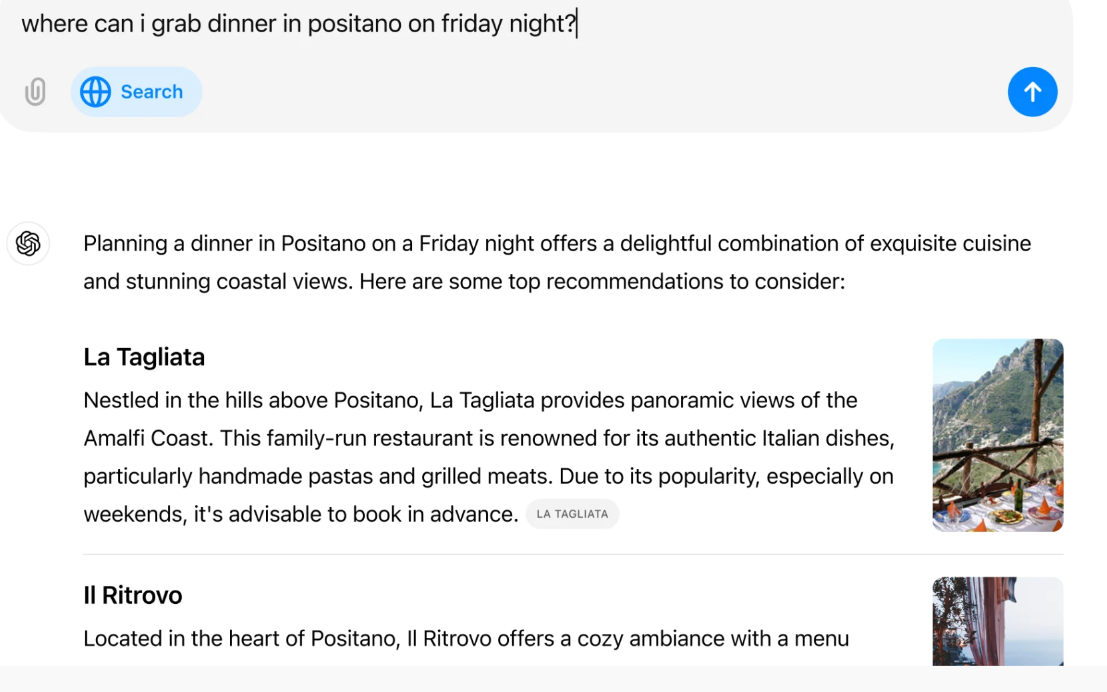Click the paperclip attach file icon
Image resolution: width=1107 pixels, height=692 pixels.
pos(35,92)
